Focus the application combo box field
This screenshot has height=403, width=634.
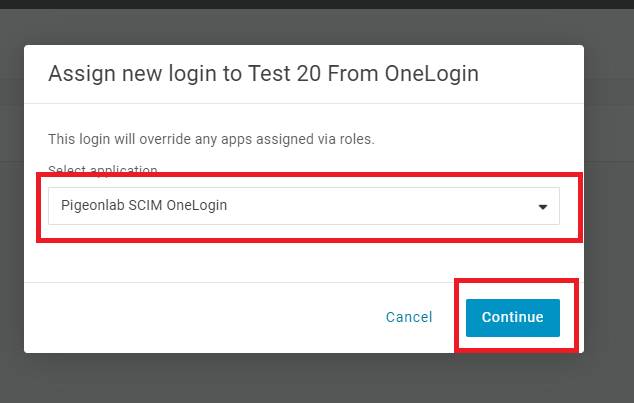click(x=304, y=206)
